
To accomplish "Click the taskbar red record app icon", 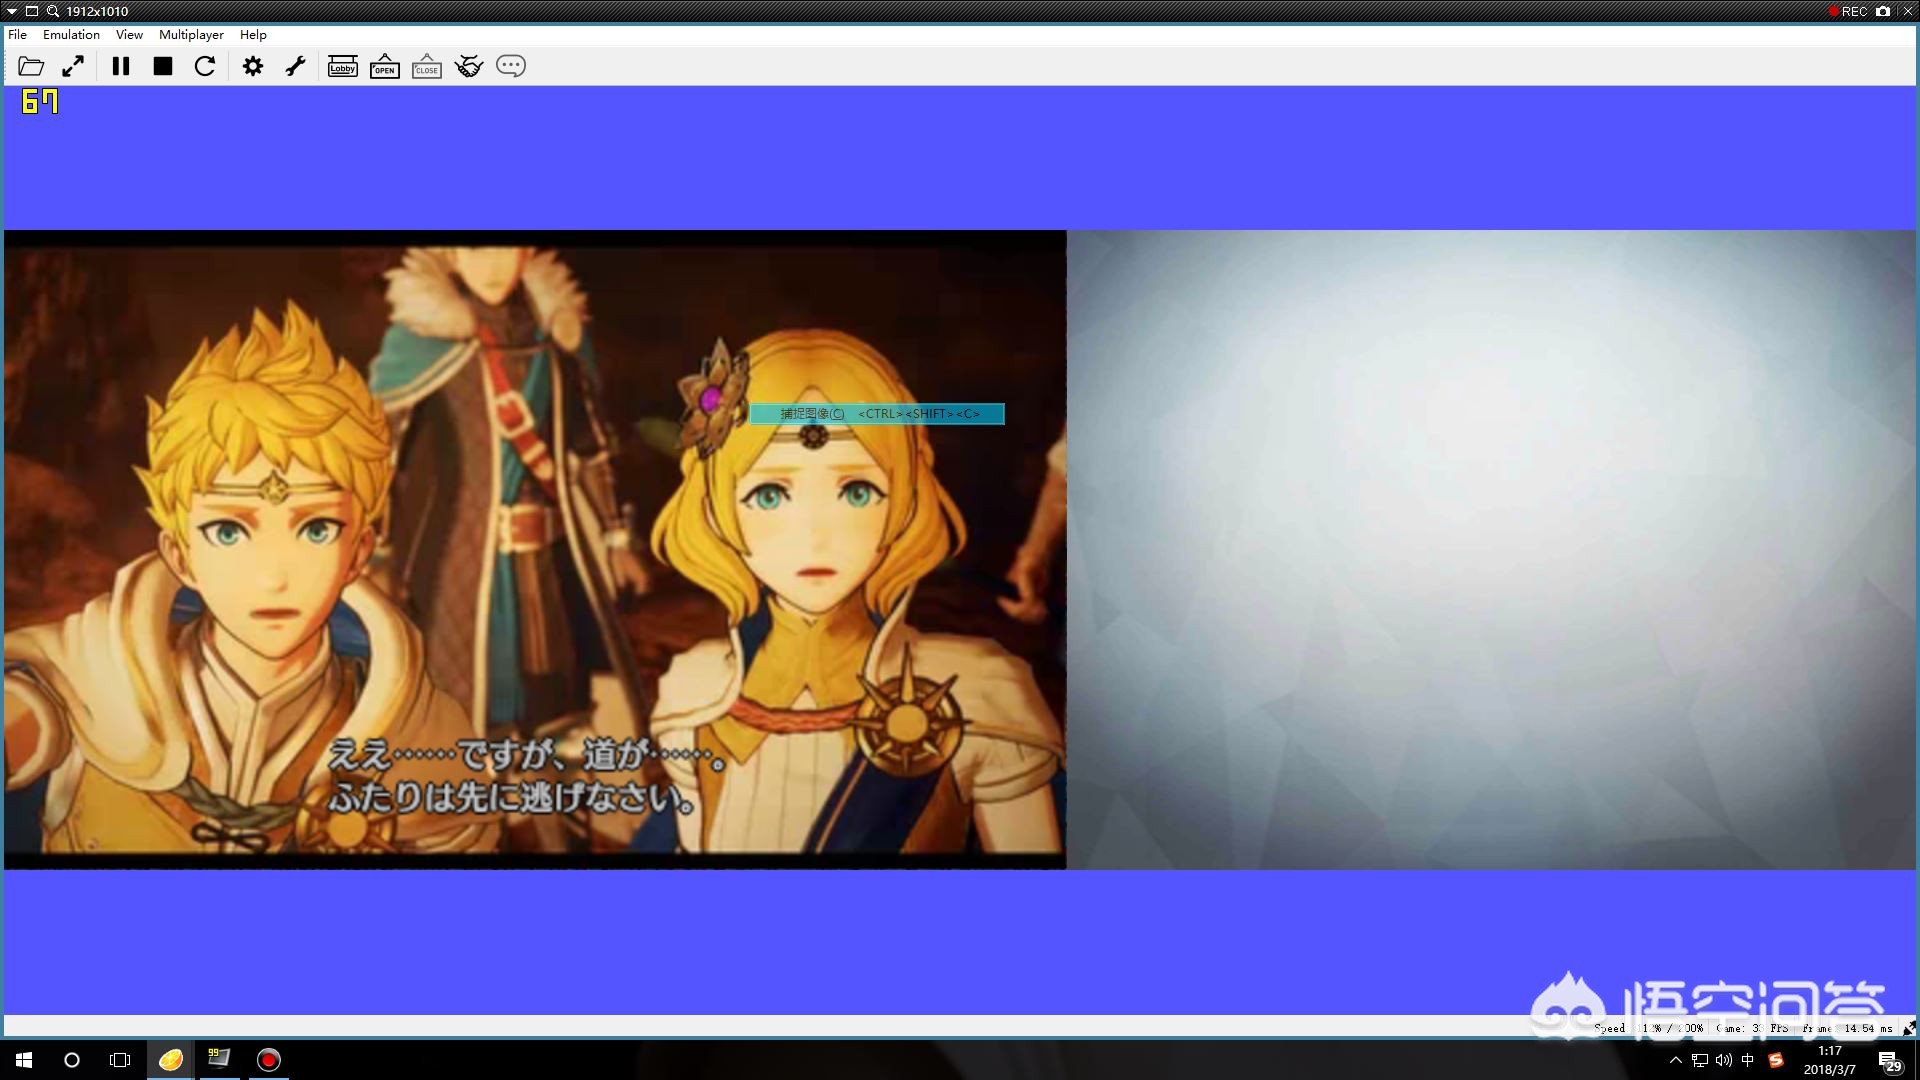I will point(269,1060).
